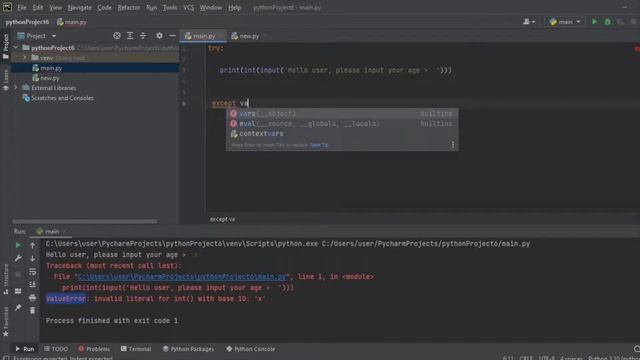This screenshot has width=640, height=360.
Task: Open the VCS menu
Action: click(189, 7)
